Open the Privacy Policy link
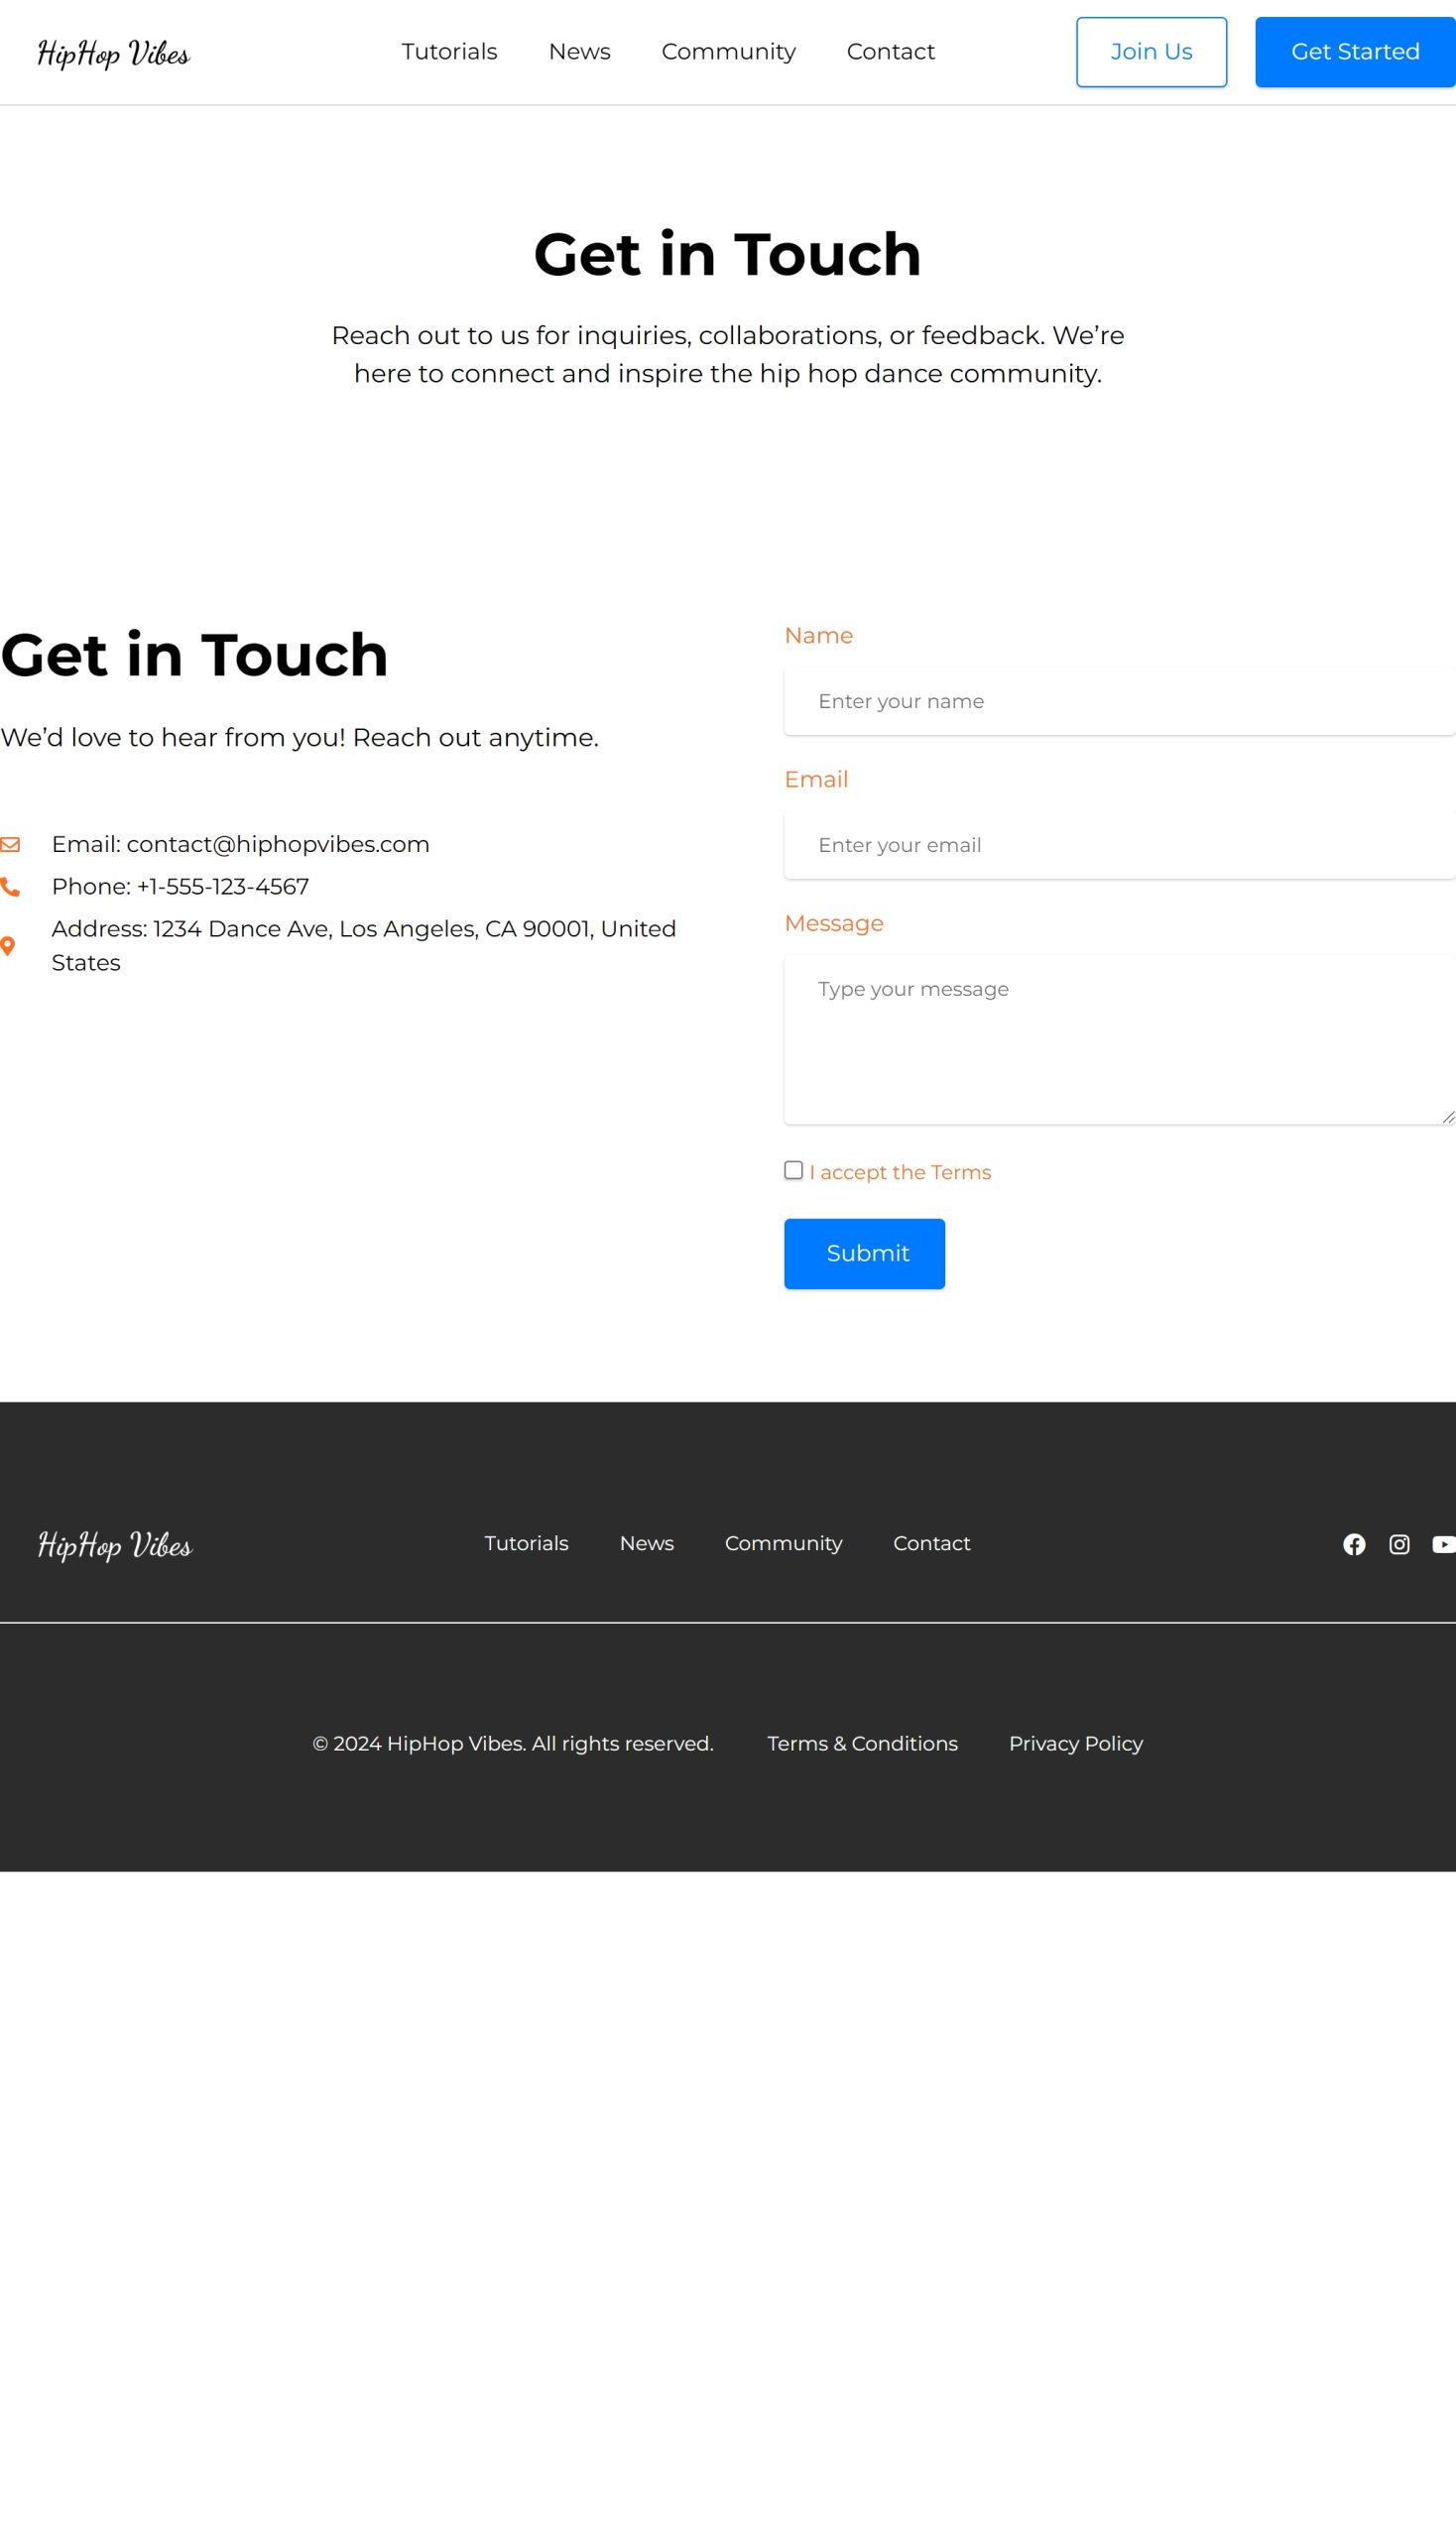 (1075, 1743)
